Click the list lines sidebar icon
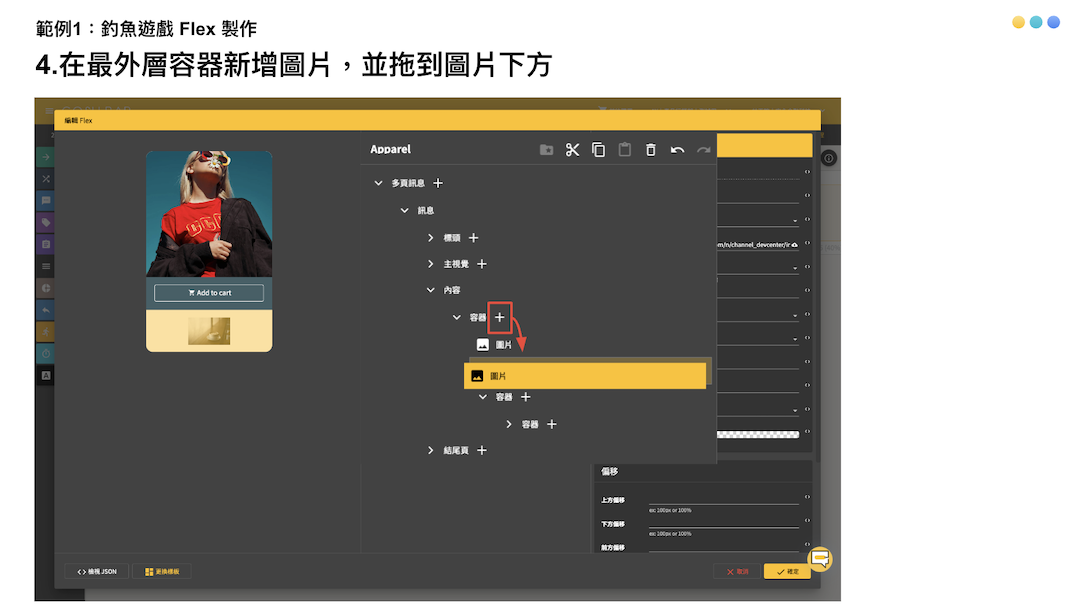Viewport: 1080px width, 612px height. coord(45,266)
